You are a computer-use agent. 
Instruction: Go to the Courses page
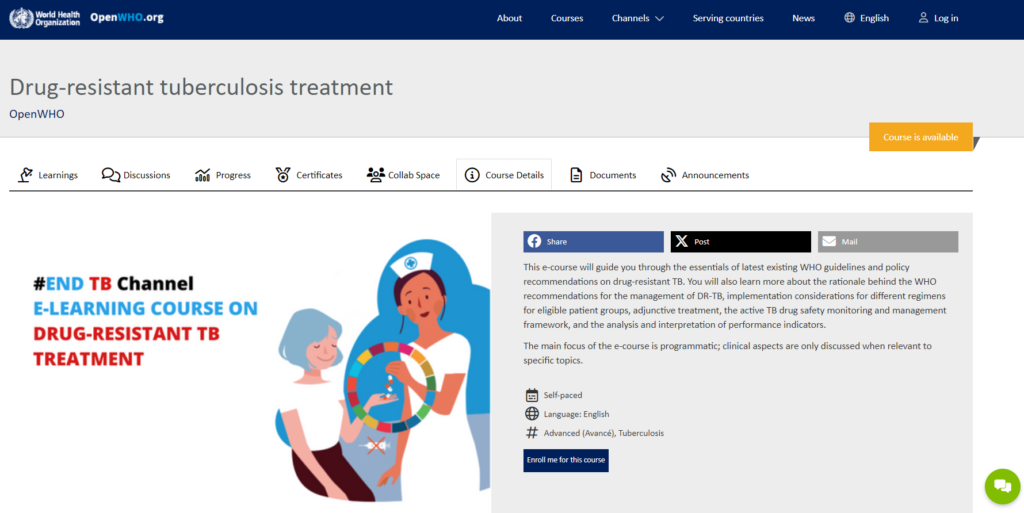tap(567, 18)
